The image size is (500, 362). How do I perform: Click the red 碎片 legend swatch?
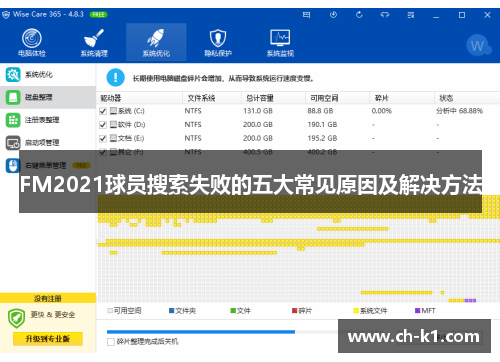click(x=294, y=311)
